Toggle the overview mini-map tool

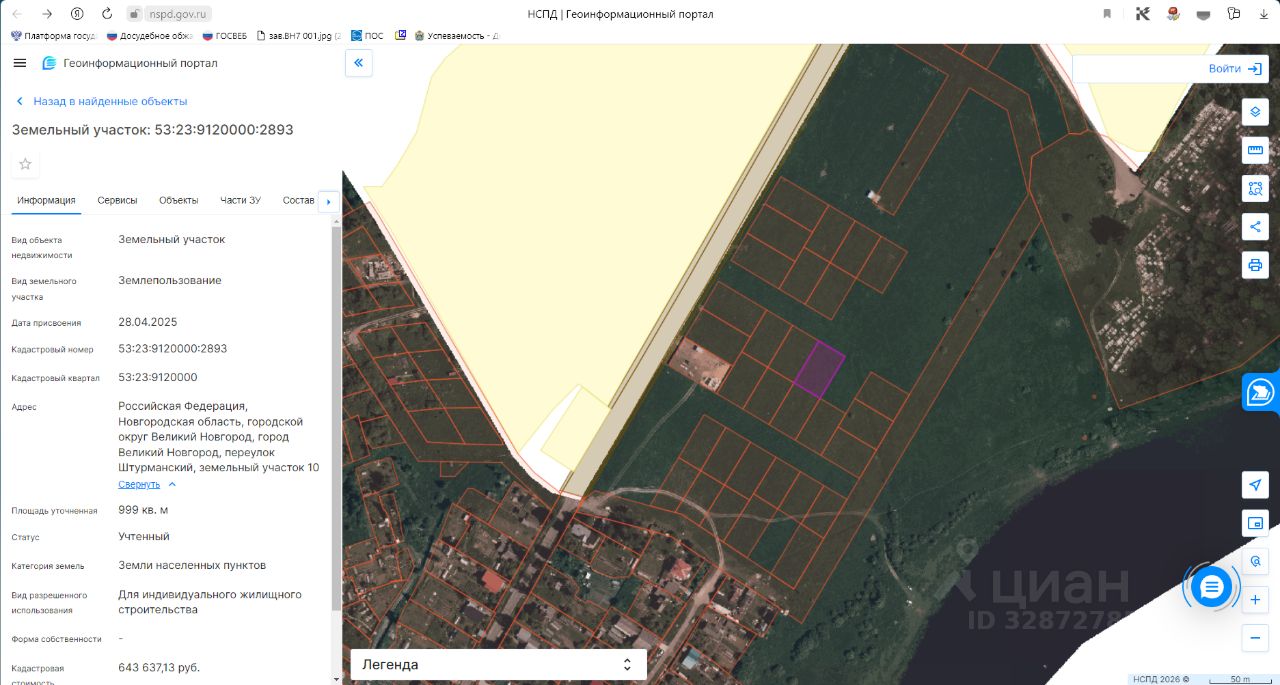1255,523
